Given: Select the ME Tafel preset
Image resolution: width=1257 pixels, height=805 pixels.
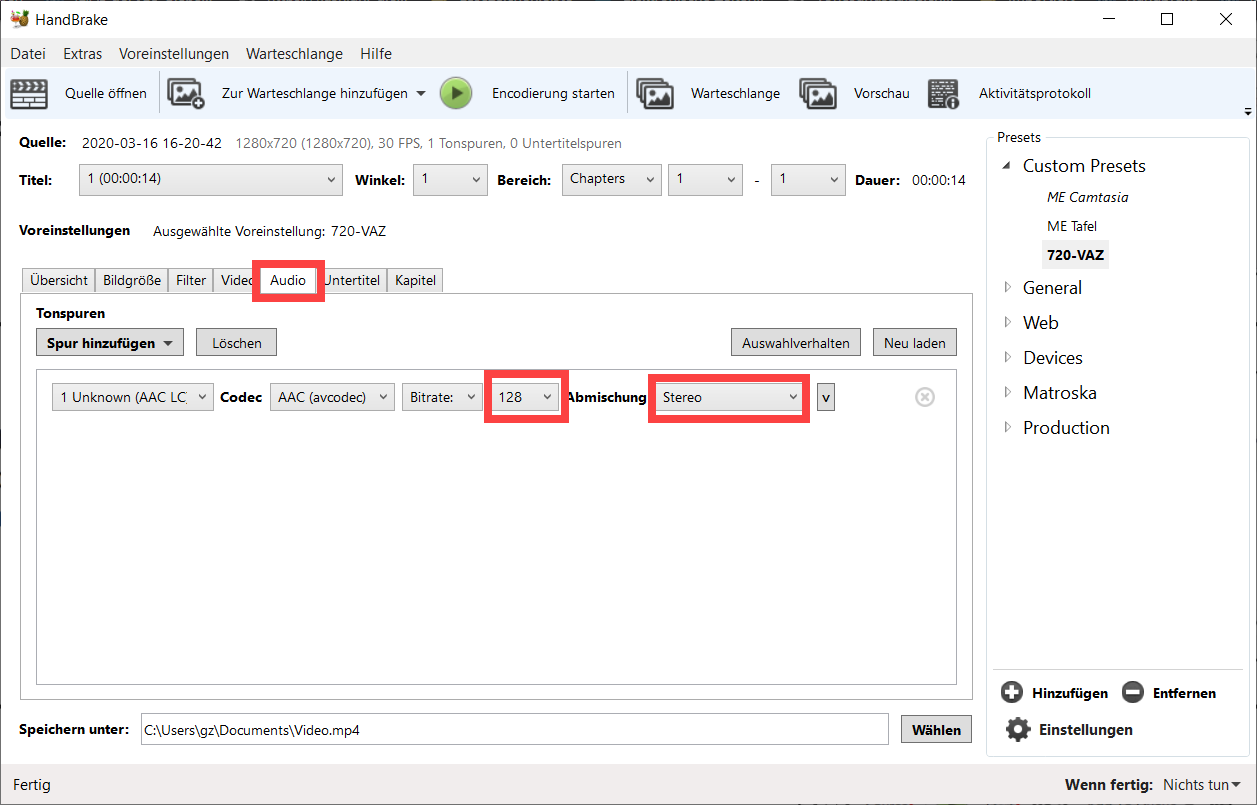Looking at the screenshot, I should [x=1071, y=226].
